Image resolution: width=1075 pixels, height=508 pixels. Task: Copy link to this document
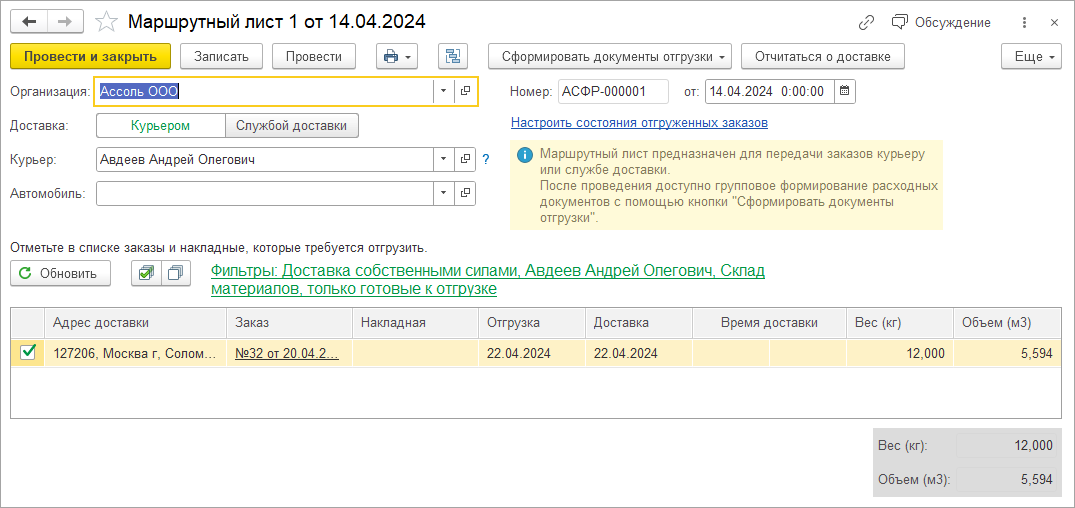(866, 22)
